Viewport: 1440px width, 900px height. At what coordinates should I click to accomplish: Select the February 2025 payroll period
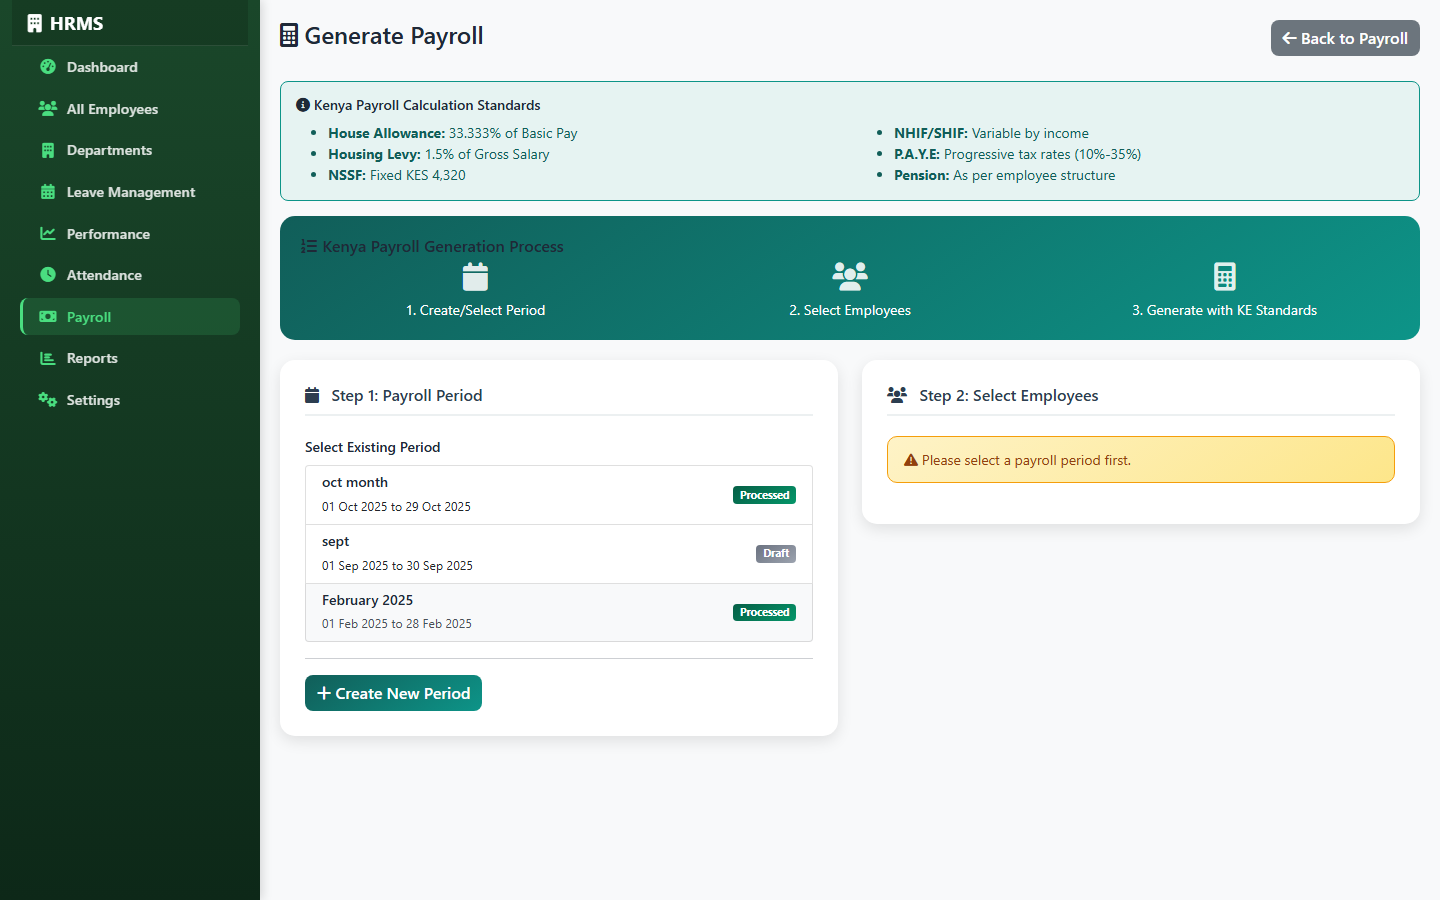[x=559, y=612]
